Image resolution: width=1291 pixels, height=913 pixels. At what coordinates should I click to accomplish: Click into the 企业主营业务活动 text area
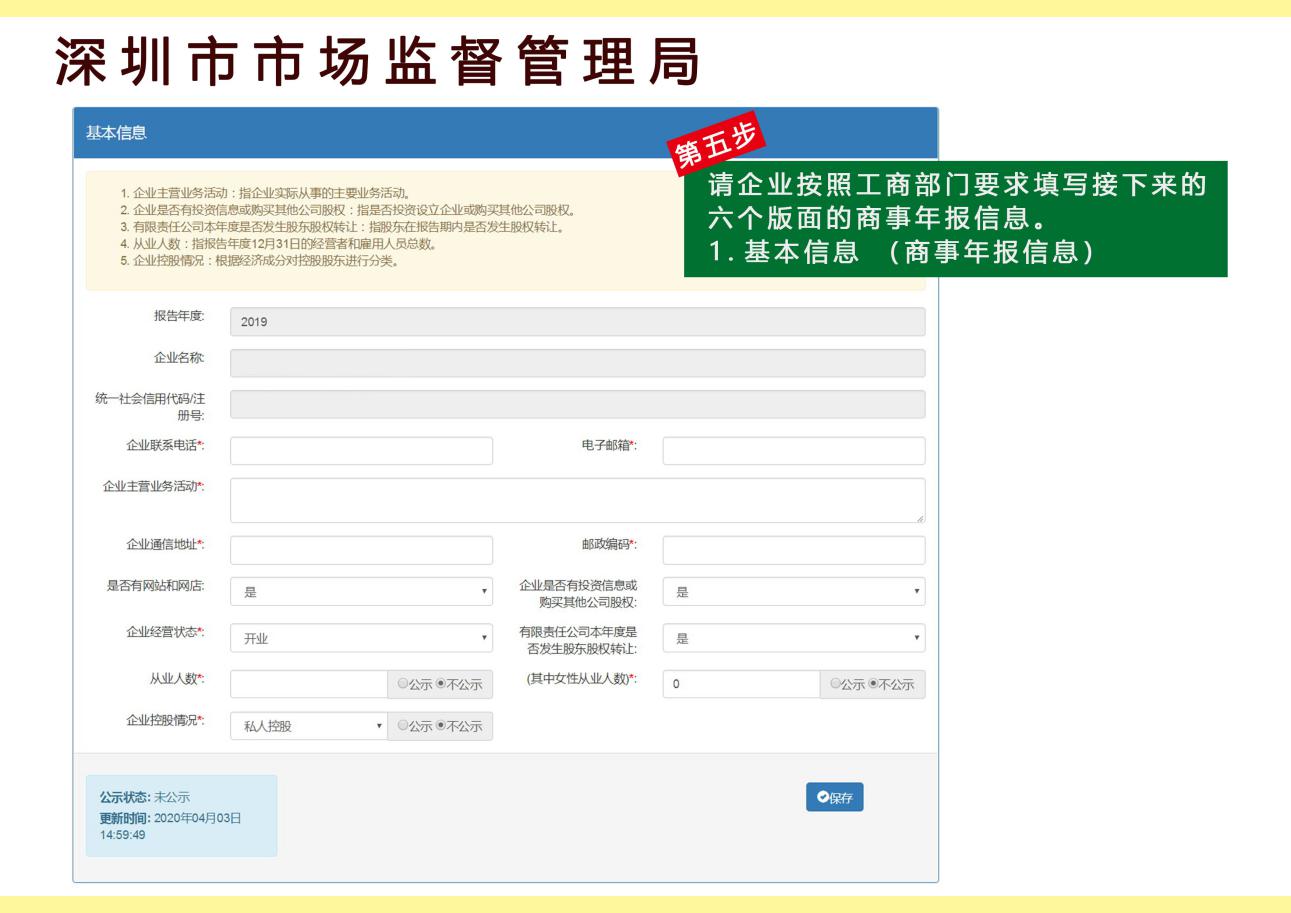coord(578,500)
